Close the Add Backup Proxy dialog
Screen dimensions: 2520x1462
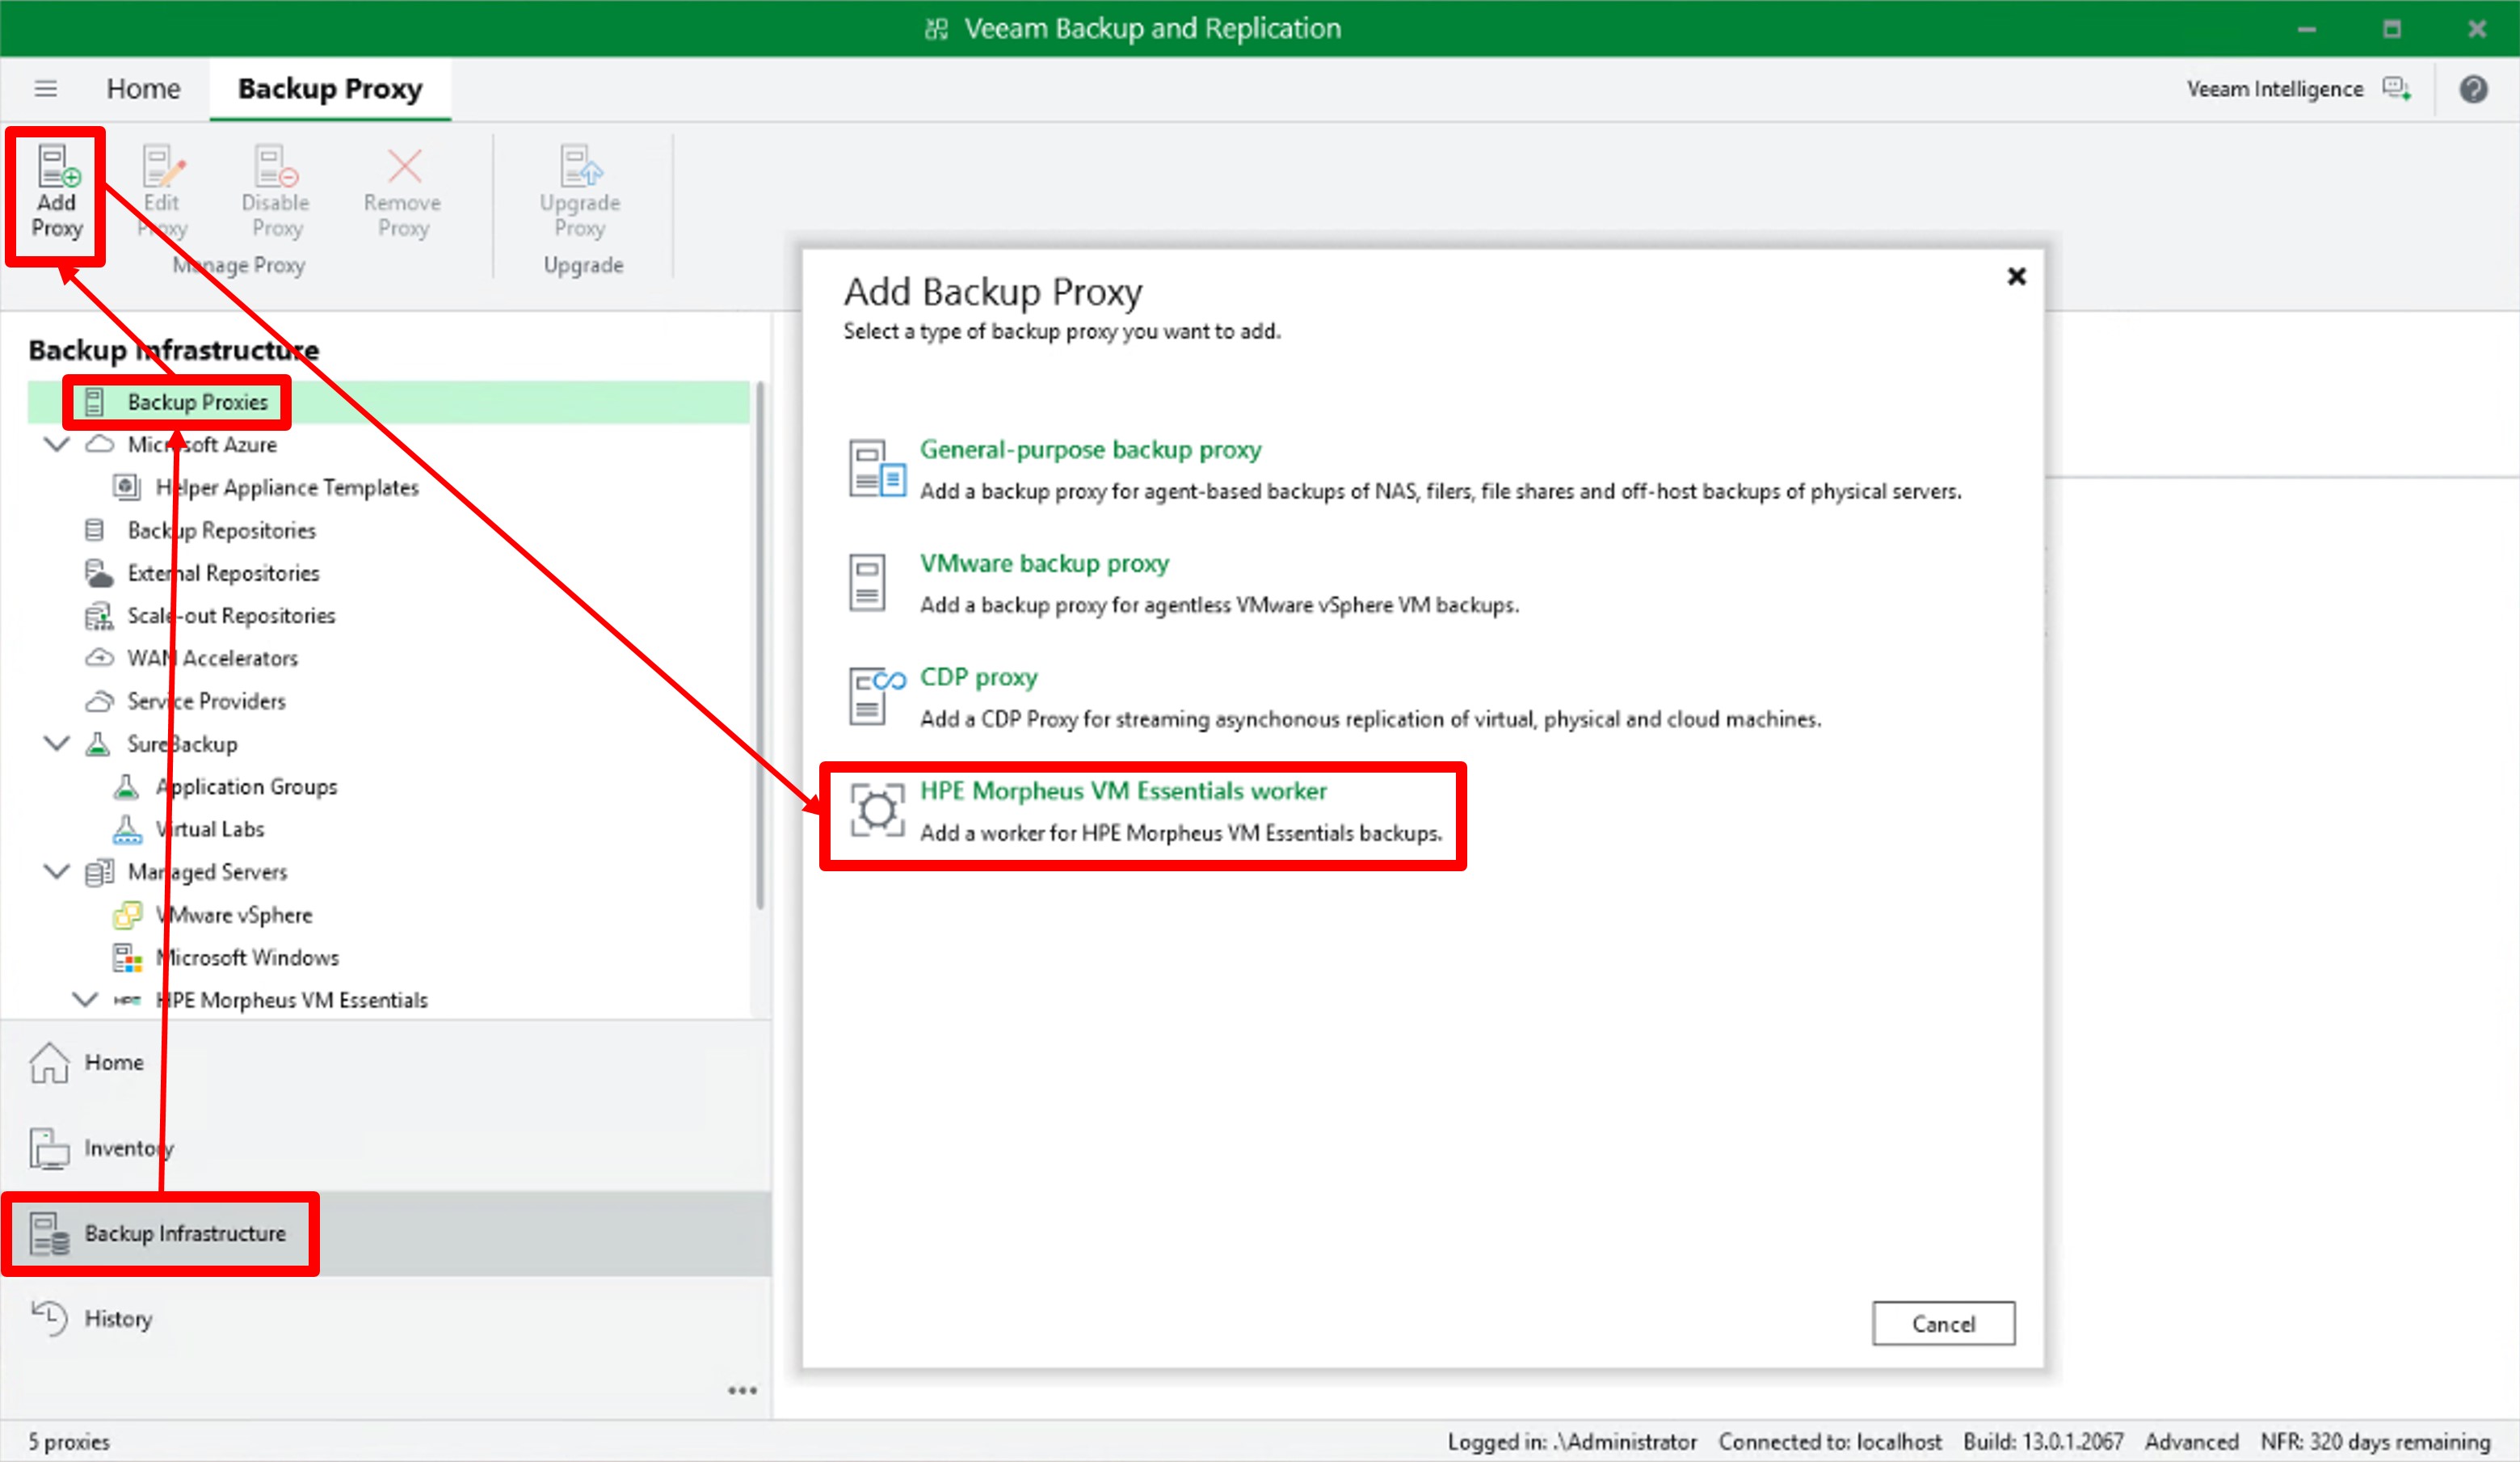pyautogui.click(x=2016, y=276)
